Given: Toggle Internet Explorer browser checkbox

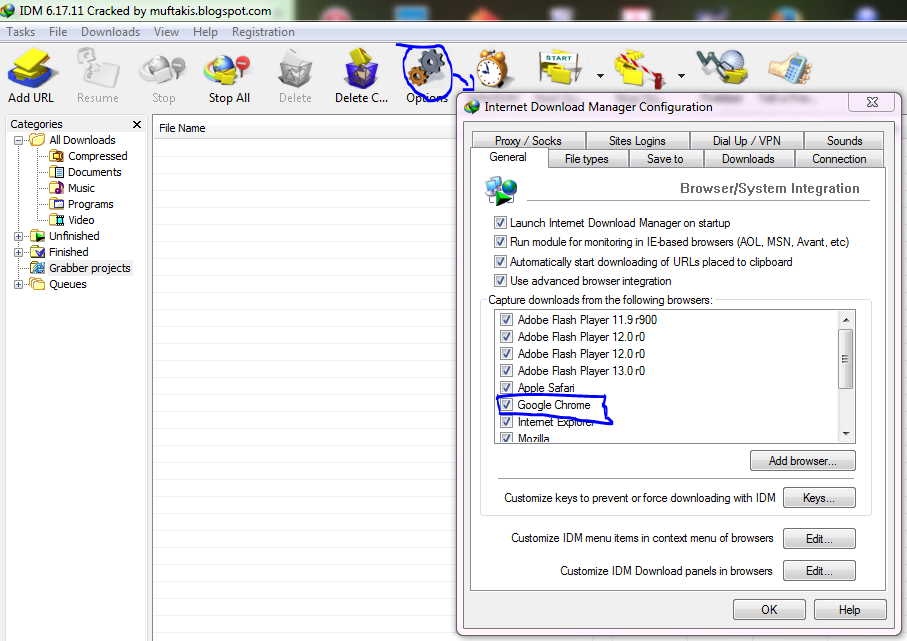Looking at the screenshot, I should point(506,422).
